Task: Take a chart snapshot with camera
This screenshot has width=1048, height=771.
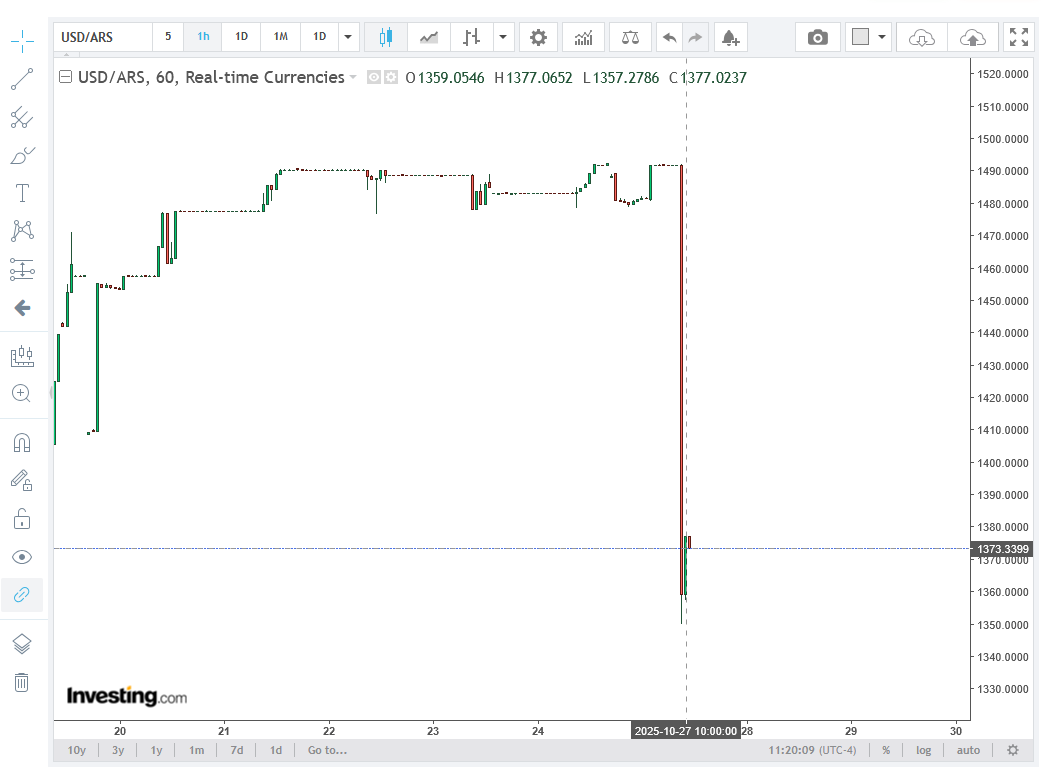Action: click(x=817, y=37)
